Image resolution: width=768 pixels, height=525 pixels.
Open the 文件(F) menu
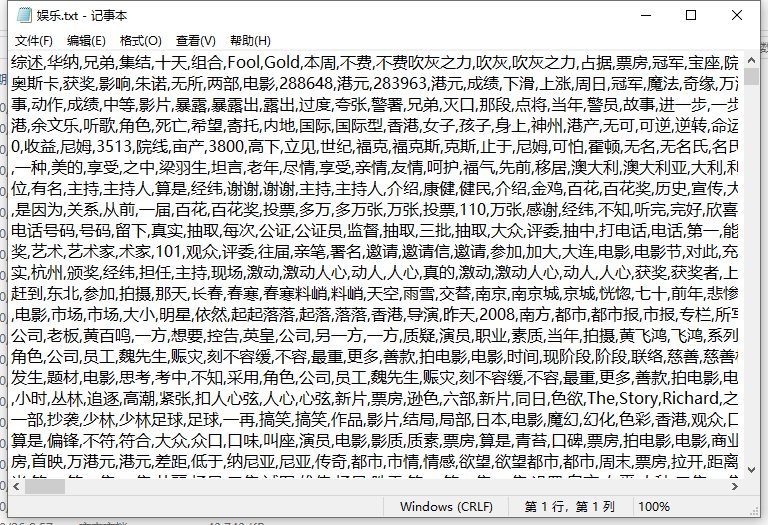[x=34, y=41]
